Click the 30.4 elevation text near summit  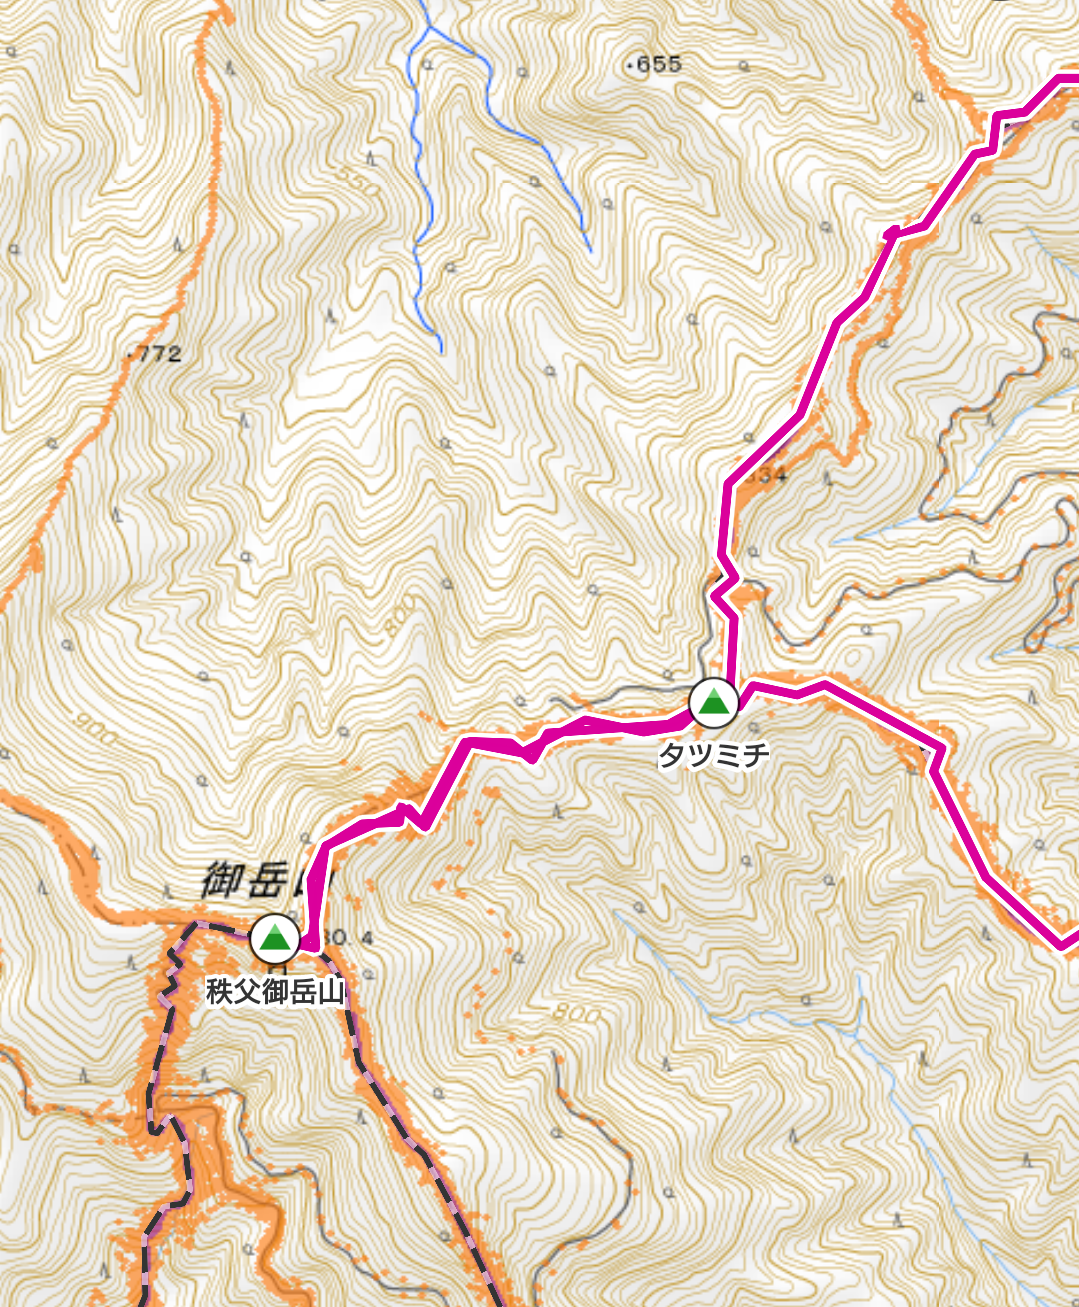pyautogui.click(x=348, y=938)
